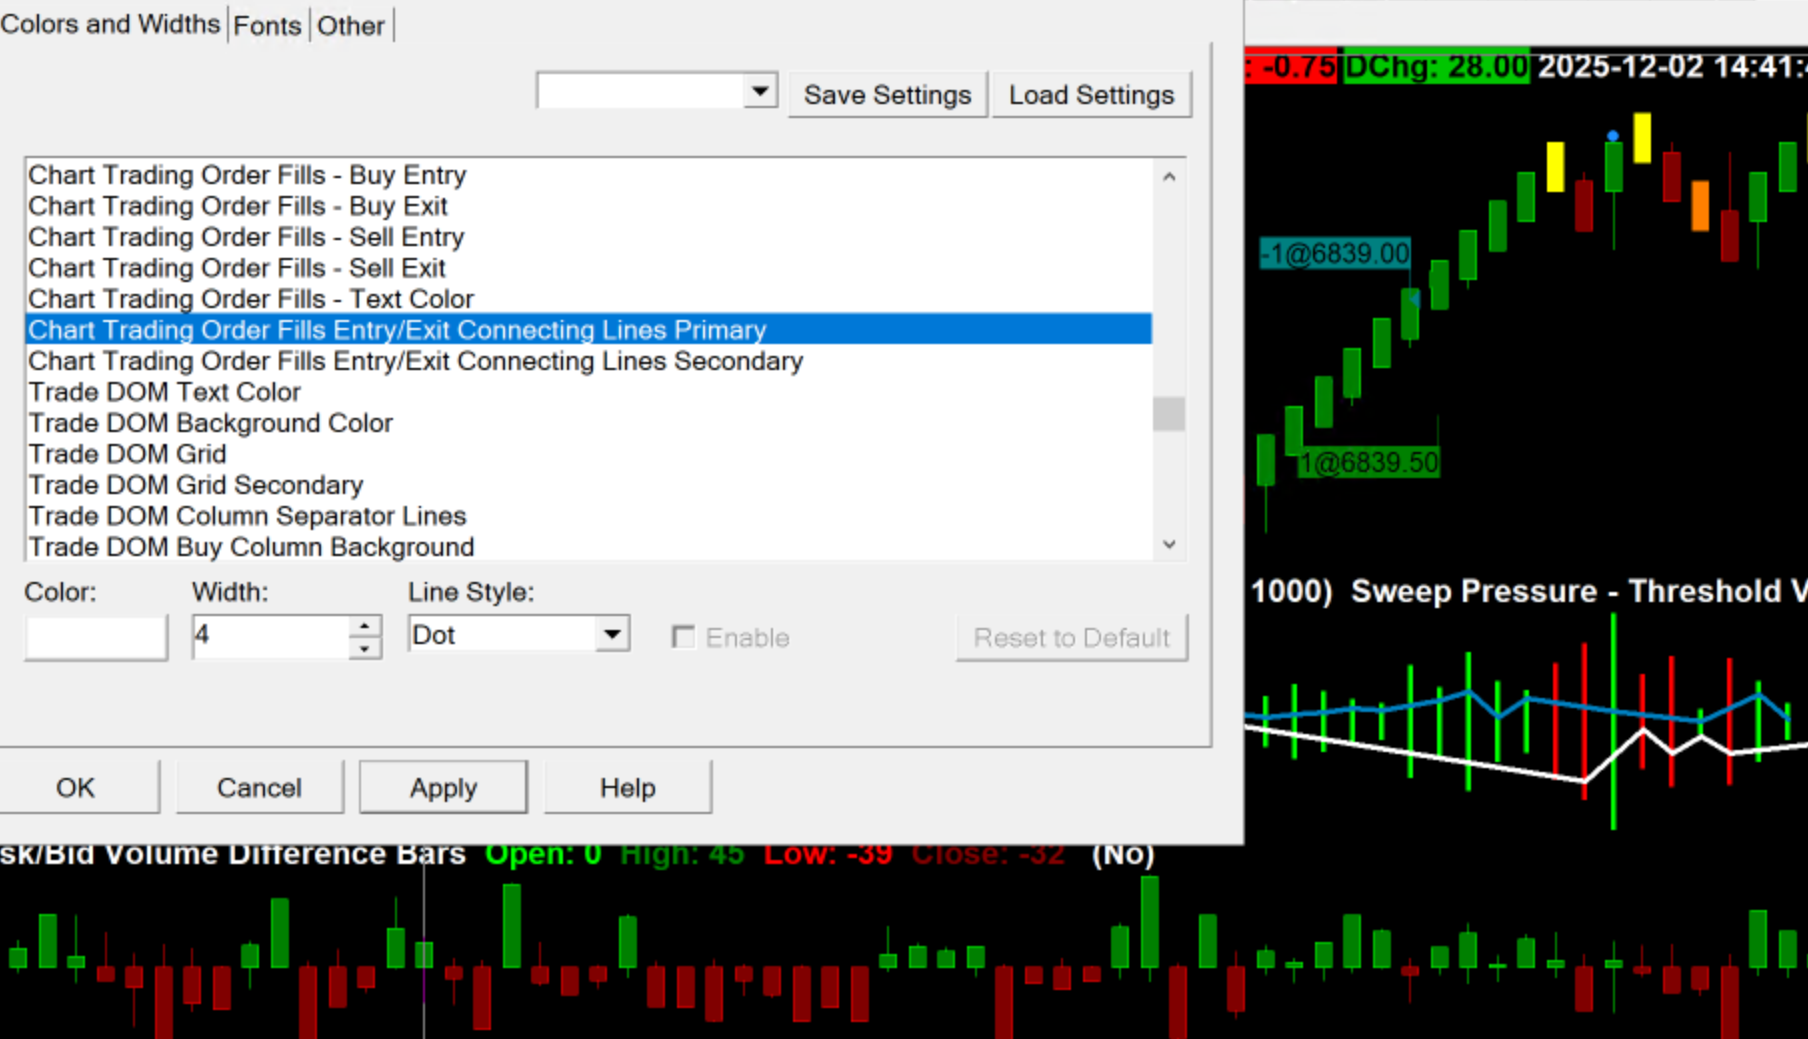Click the Reset to Default button
Viewport: 1808px width, 1039px height.
(1072, 638)
